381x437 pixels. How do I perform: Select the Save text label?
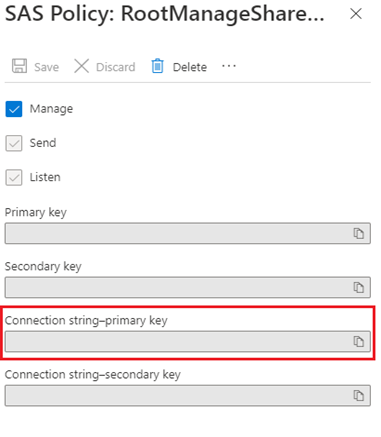47,67
